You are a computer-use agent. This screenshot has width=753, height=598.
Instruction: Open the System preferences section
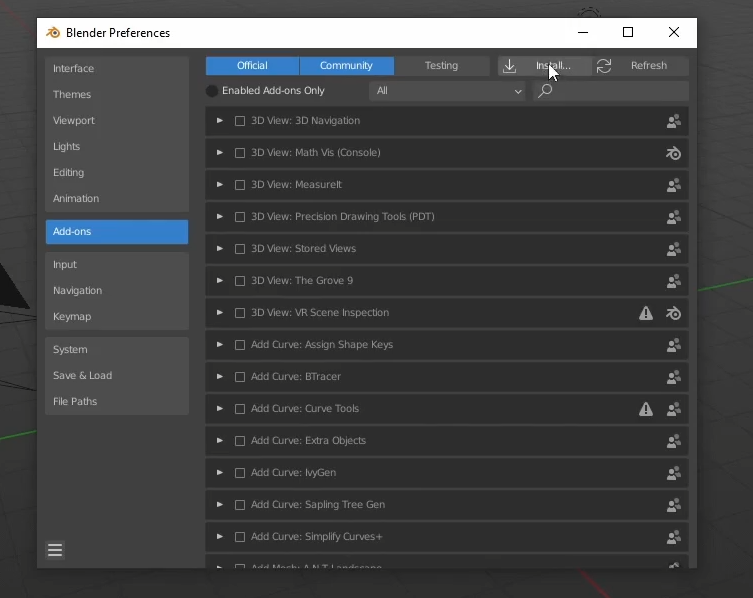point(117,350)
